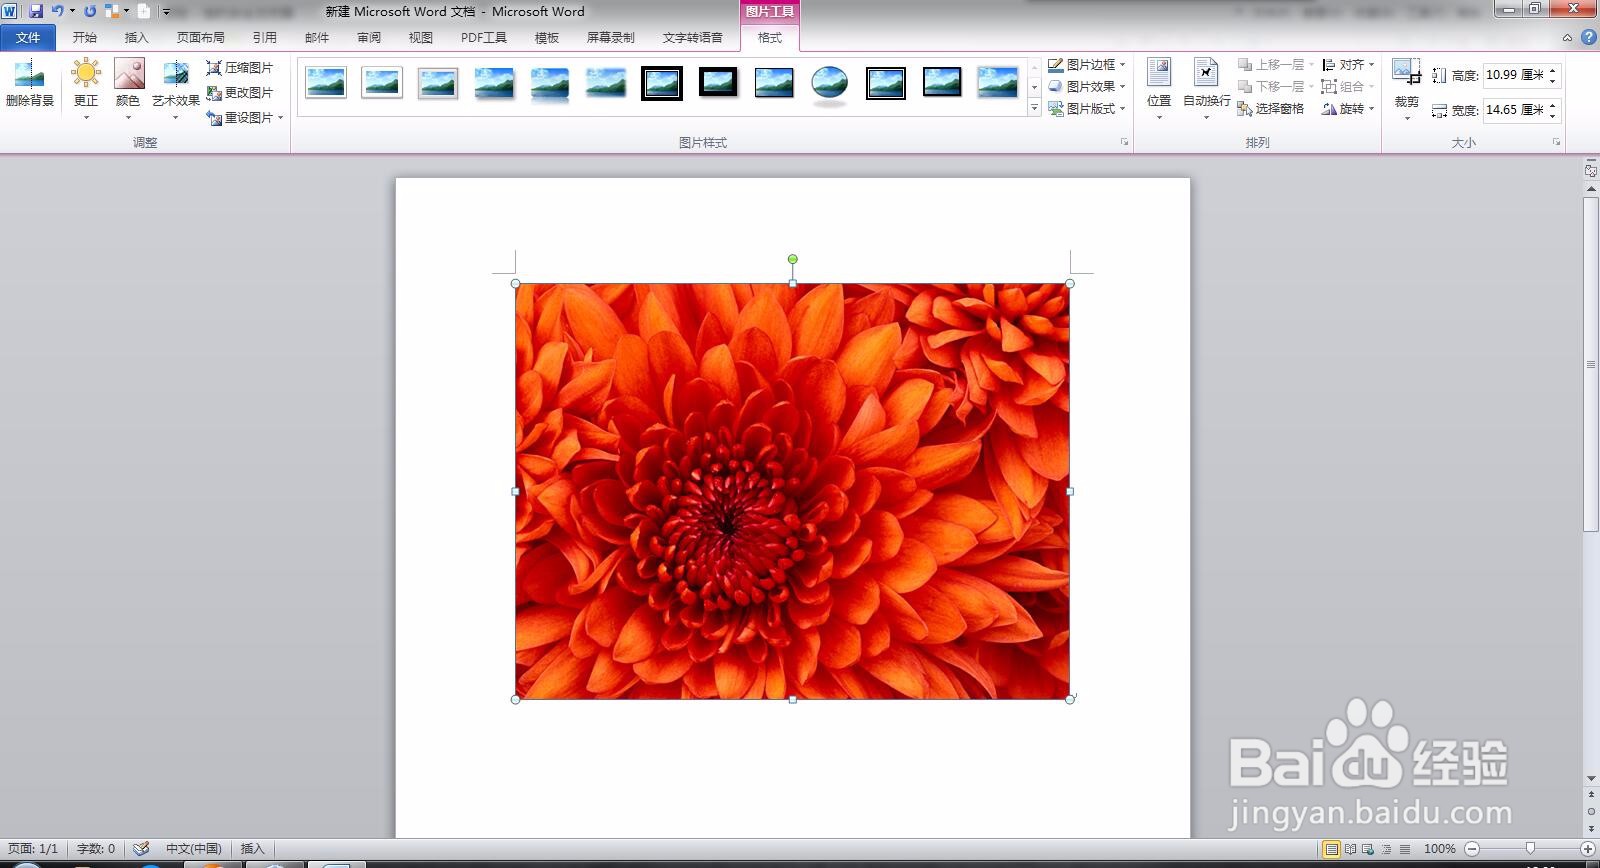The image size is (1600, 868).
Task: Click the vertical scrollbar thumb
Action: (x=1591, y=364)
